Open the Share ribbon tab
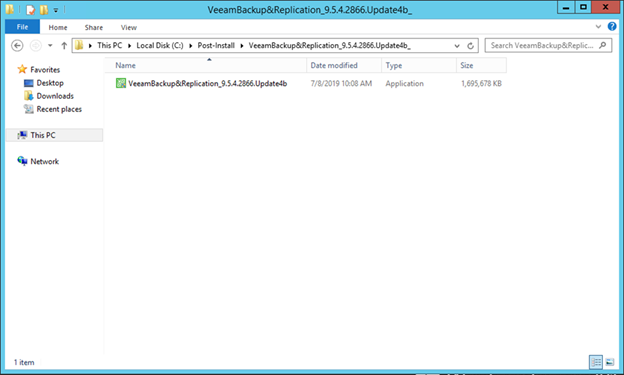Viewport: 624px width, 375px height. 94,27
